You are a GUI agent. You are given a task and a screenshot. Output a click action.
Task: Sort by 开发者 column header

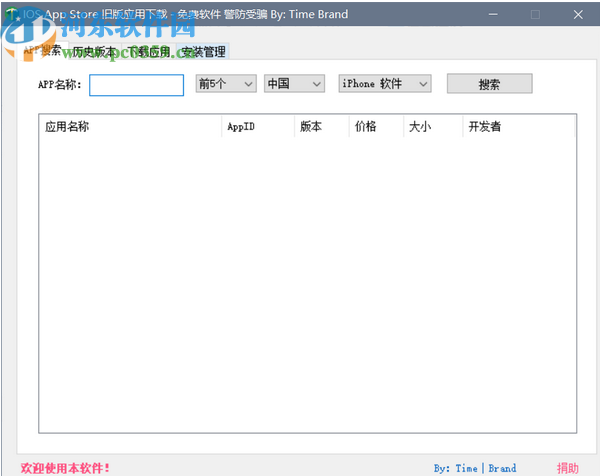pos(518,126)
